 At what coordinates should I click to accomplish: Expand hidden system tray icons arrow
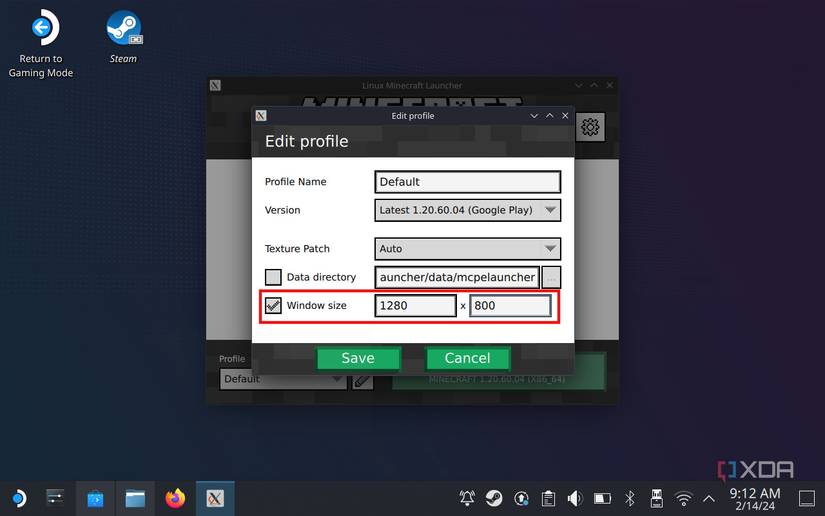709,498
